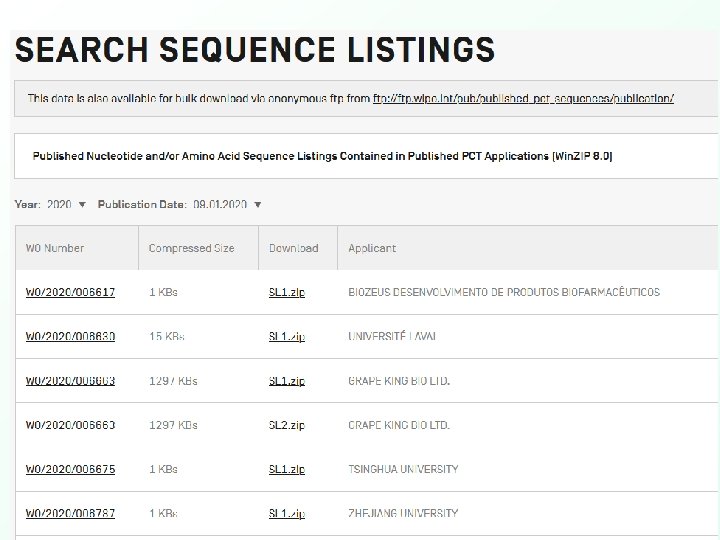Viewport: 720px width, 540px height.
Task: Open WO/2020/006617 application link
Action: point(70,292)
